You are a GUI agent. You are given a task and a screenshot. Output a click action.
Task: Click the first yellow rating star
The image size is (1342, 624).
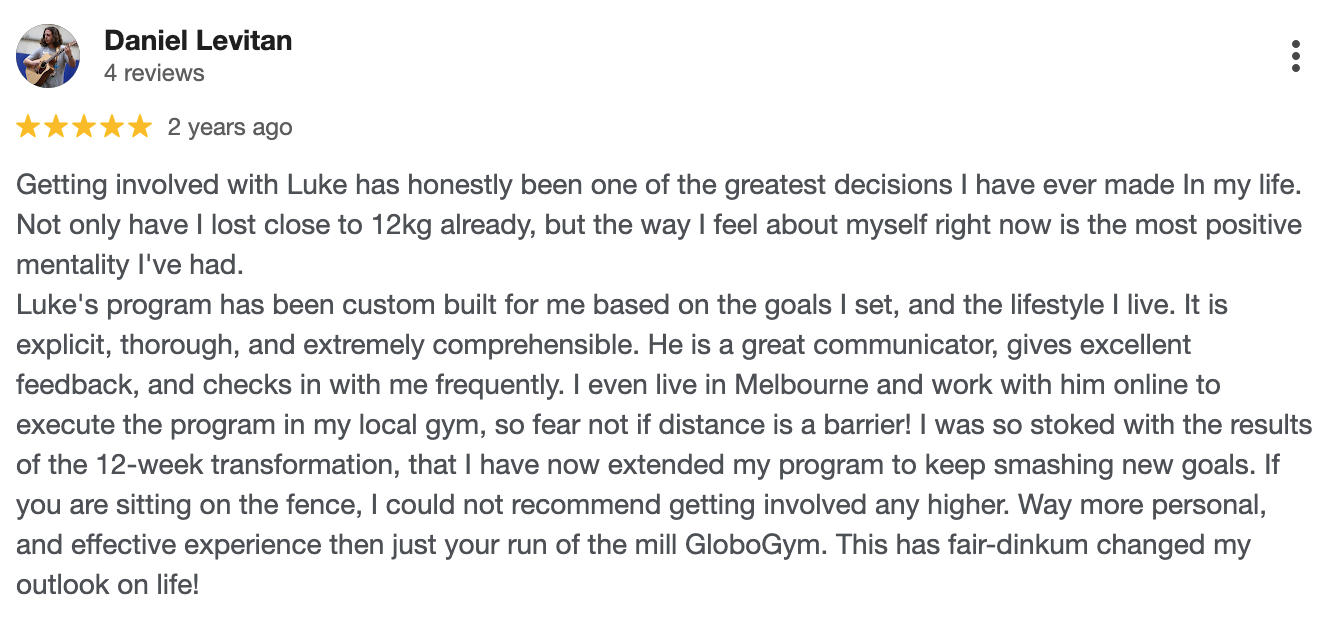[28, 127]
